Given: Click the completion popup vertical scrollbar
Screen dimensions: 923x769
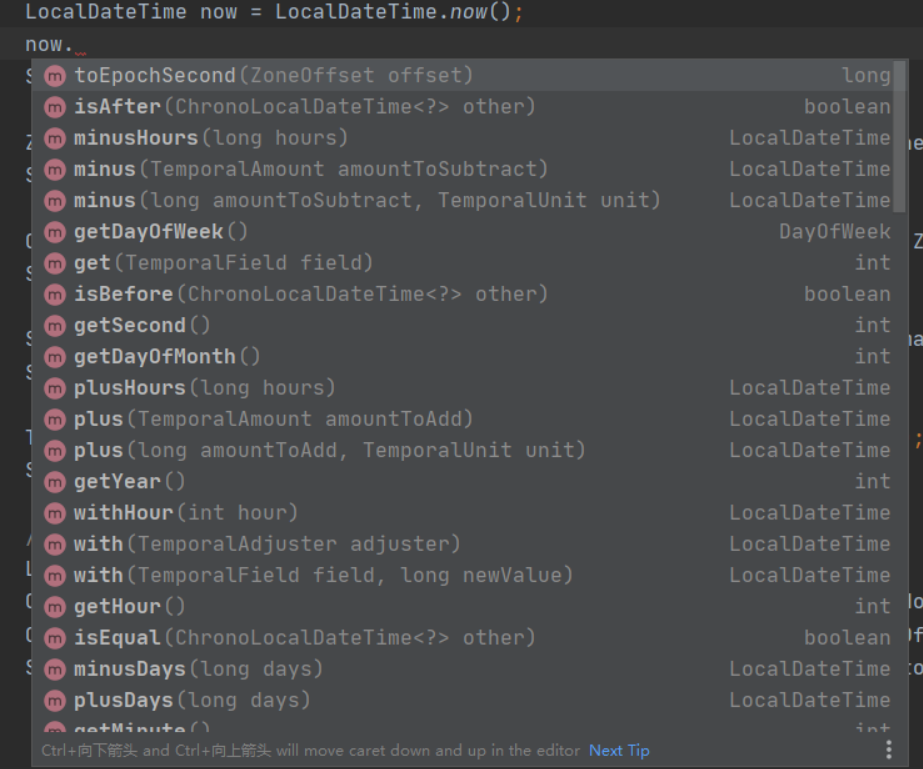Looking at the screenshot, I should pos(900,136).
